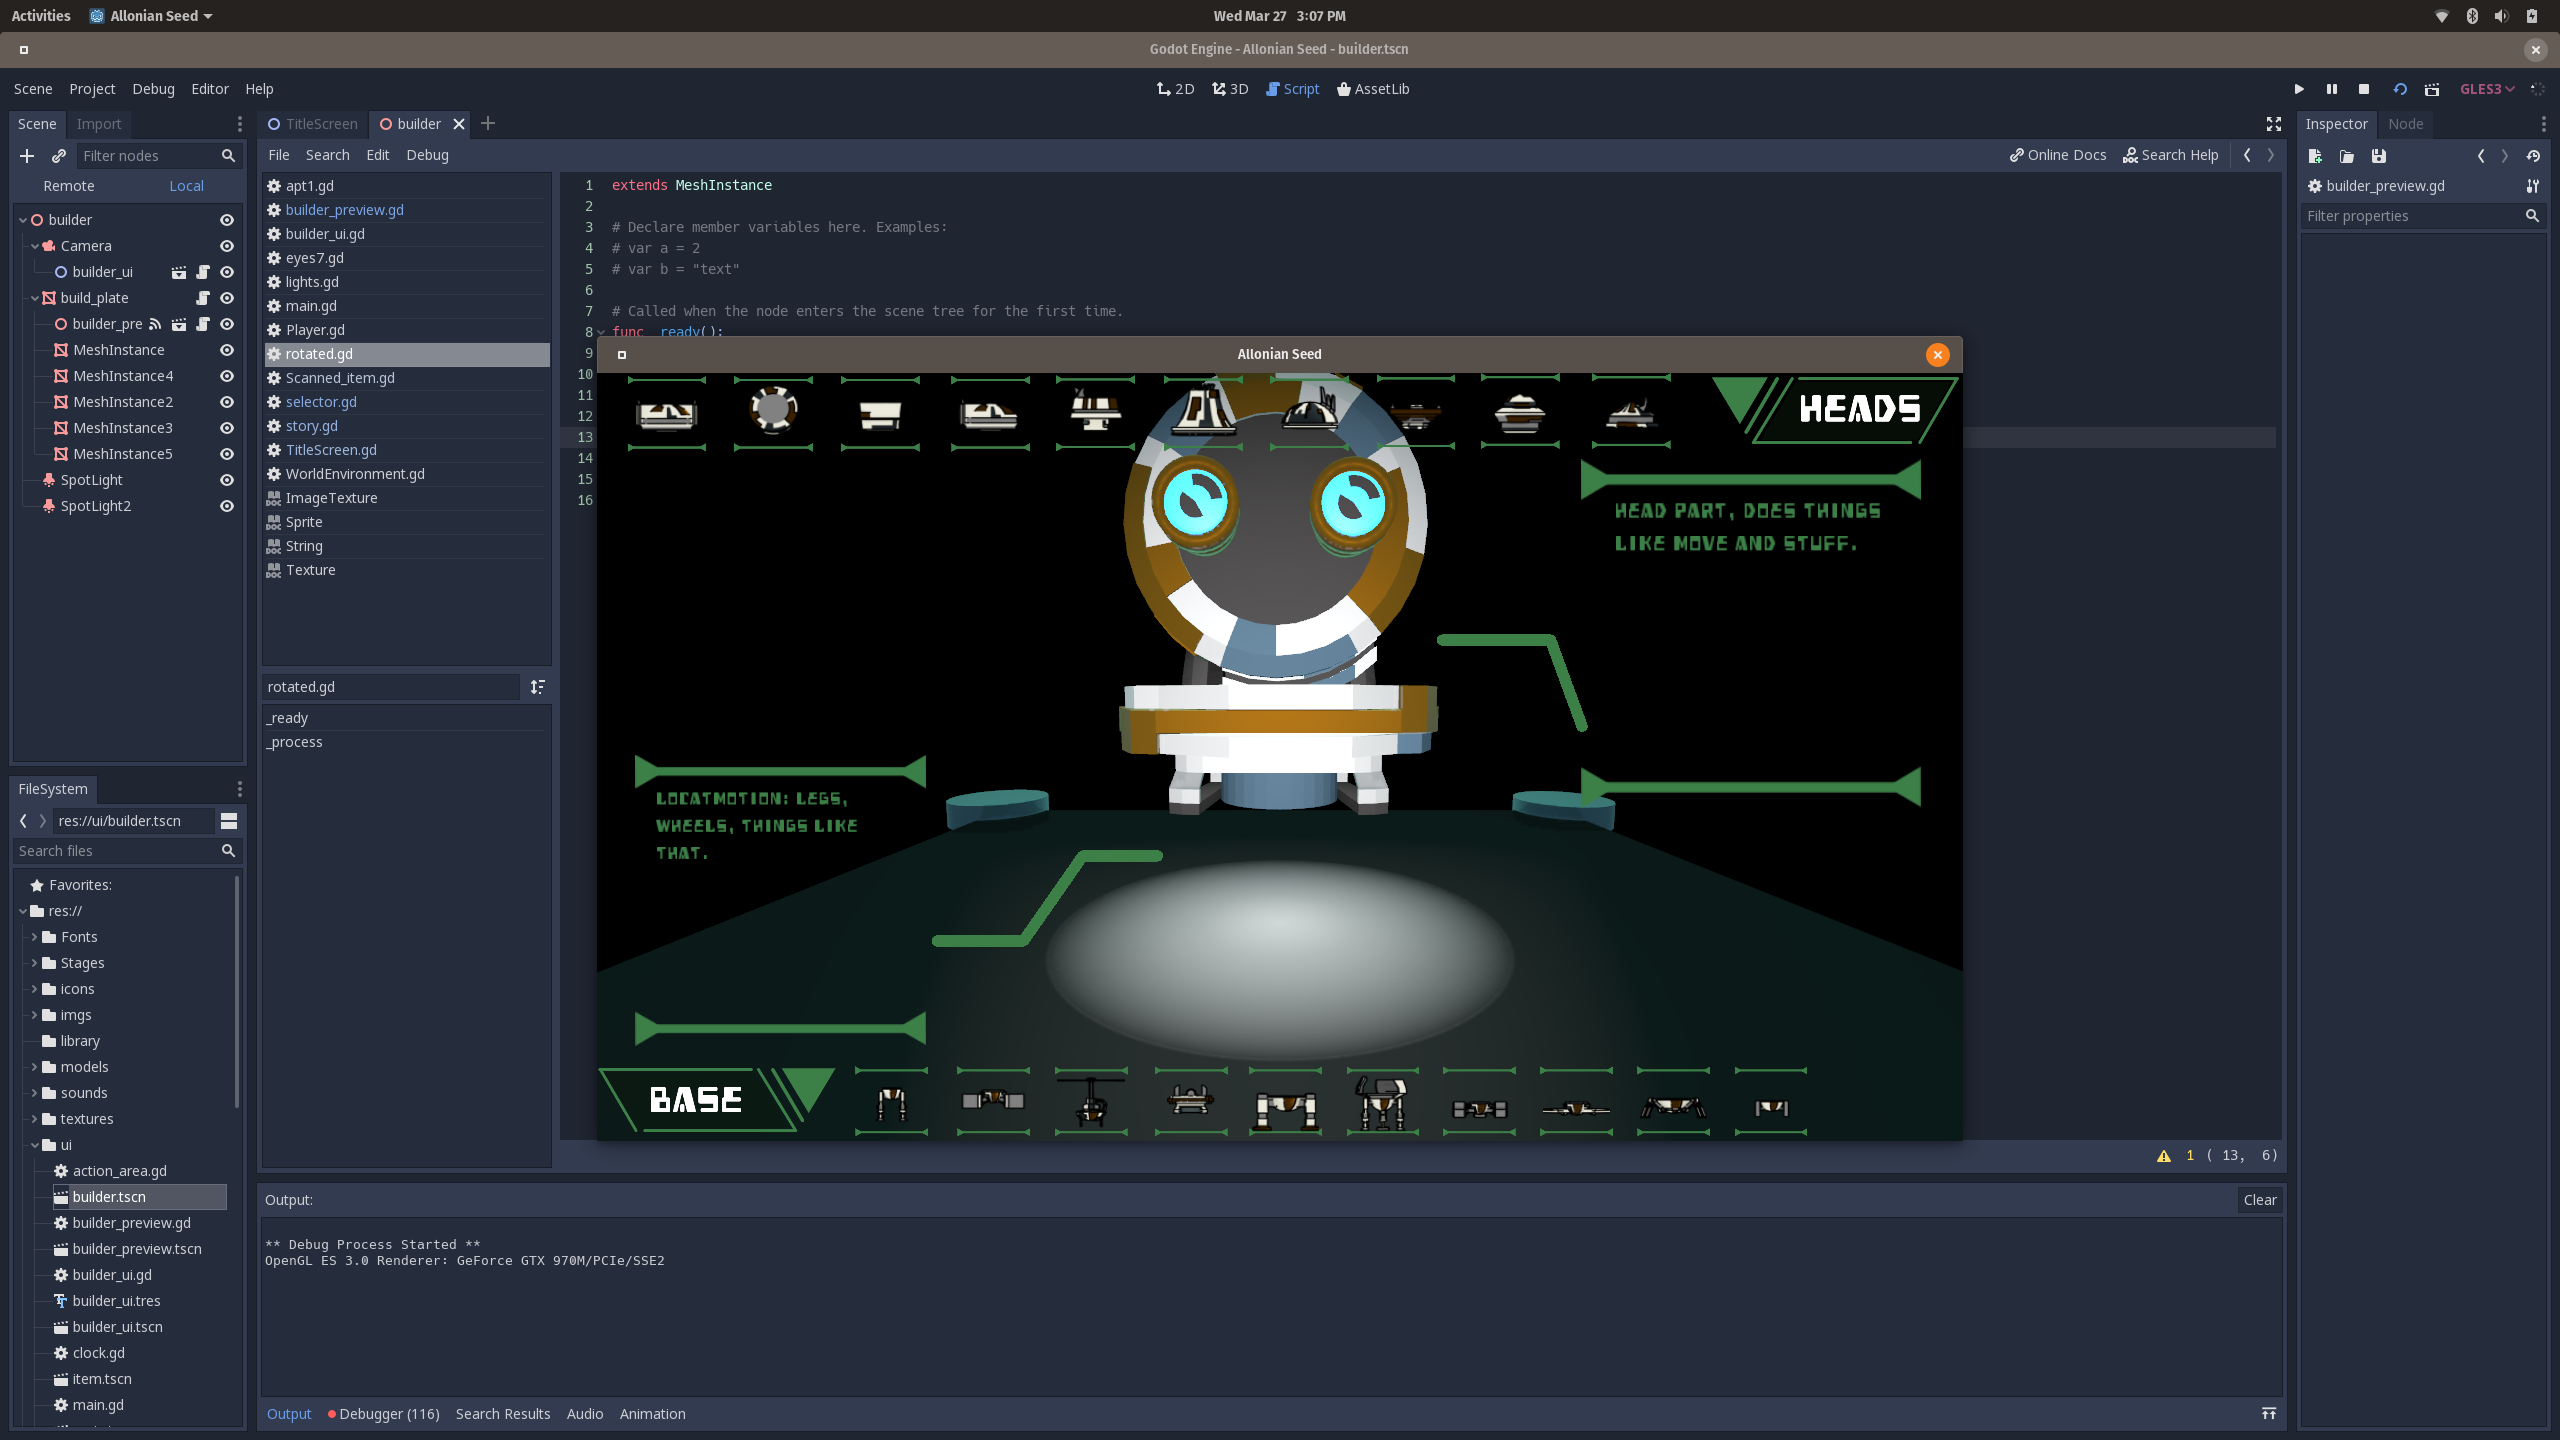Open the Project menu
The width and height of the screenshot is (2560, 1440).
pos(92,89)
